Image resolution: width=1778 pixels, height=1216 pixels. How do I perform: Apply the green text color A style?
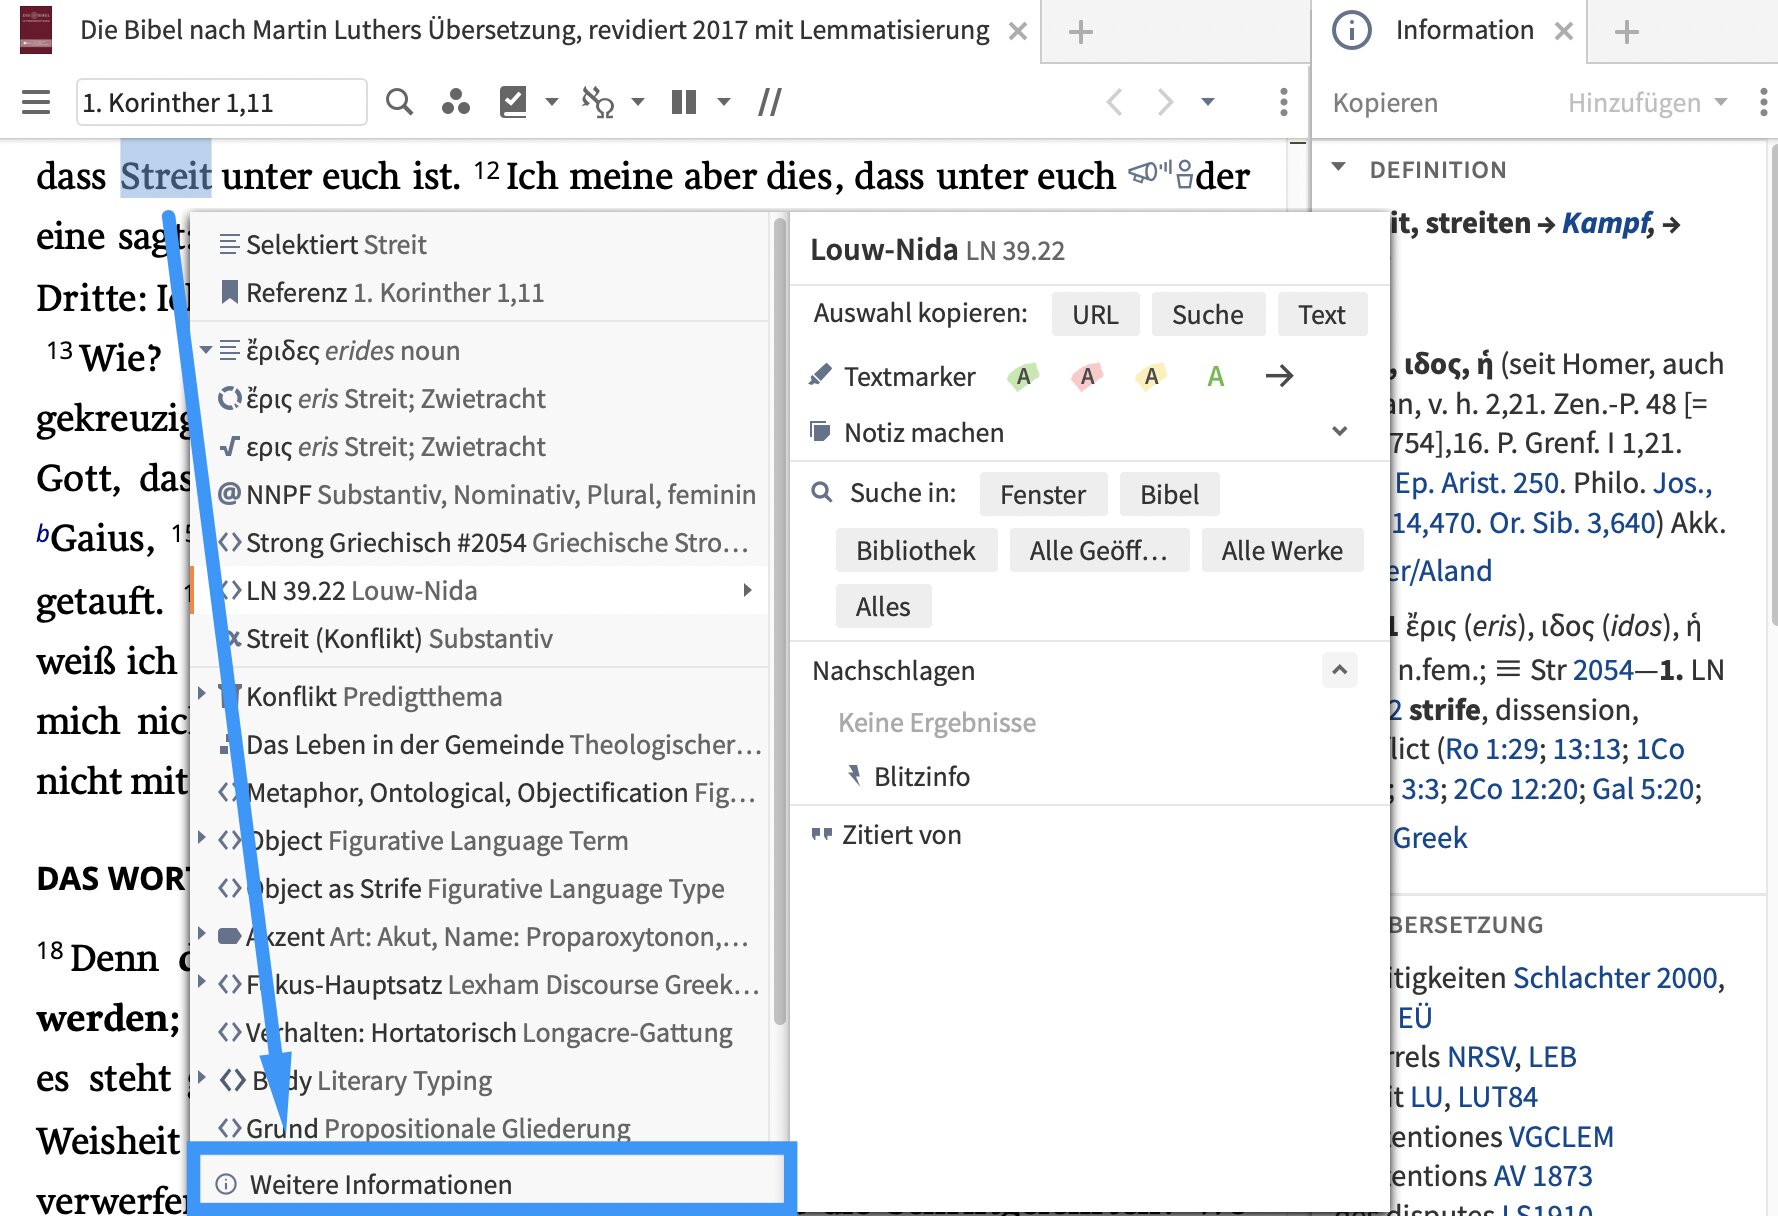pyautogui.click(x=1215, y=376)
